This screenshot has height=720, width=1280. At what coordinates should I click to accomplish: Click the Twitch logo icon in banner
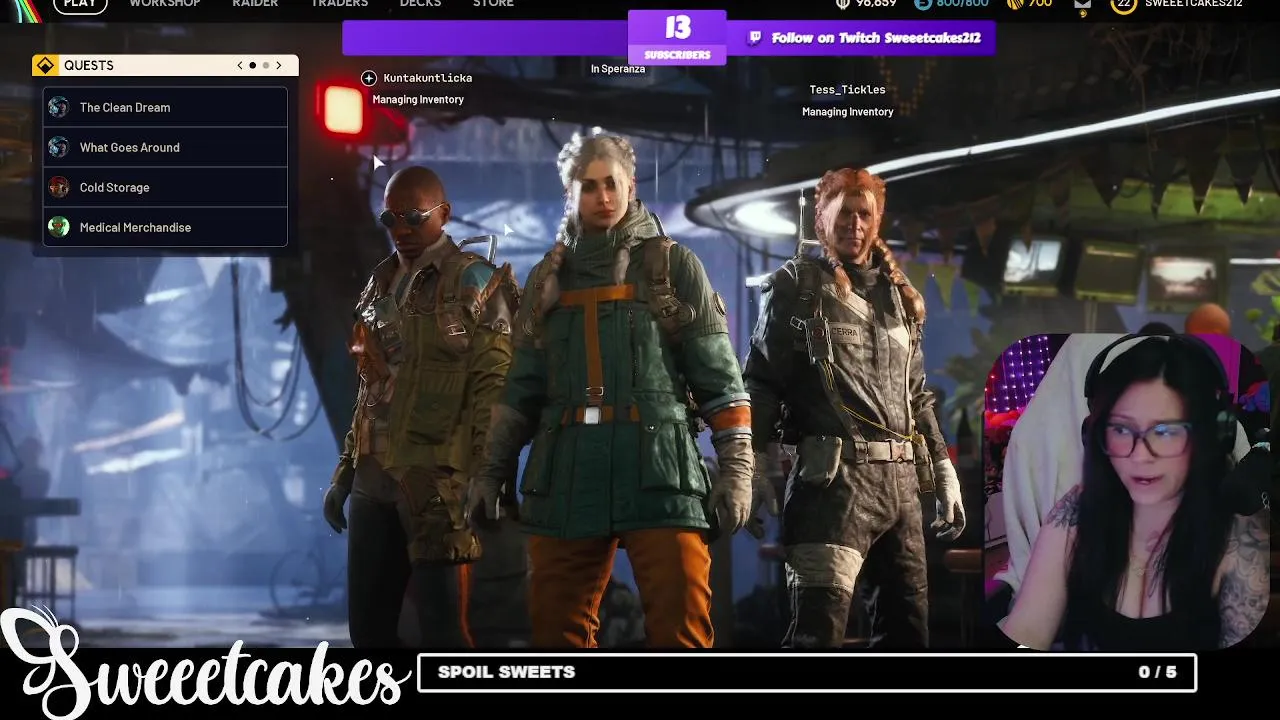pos(755,38)
